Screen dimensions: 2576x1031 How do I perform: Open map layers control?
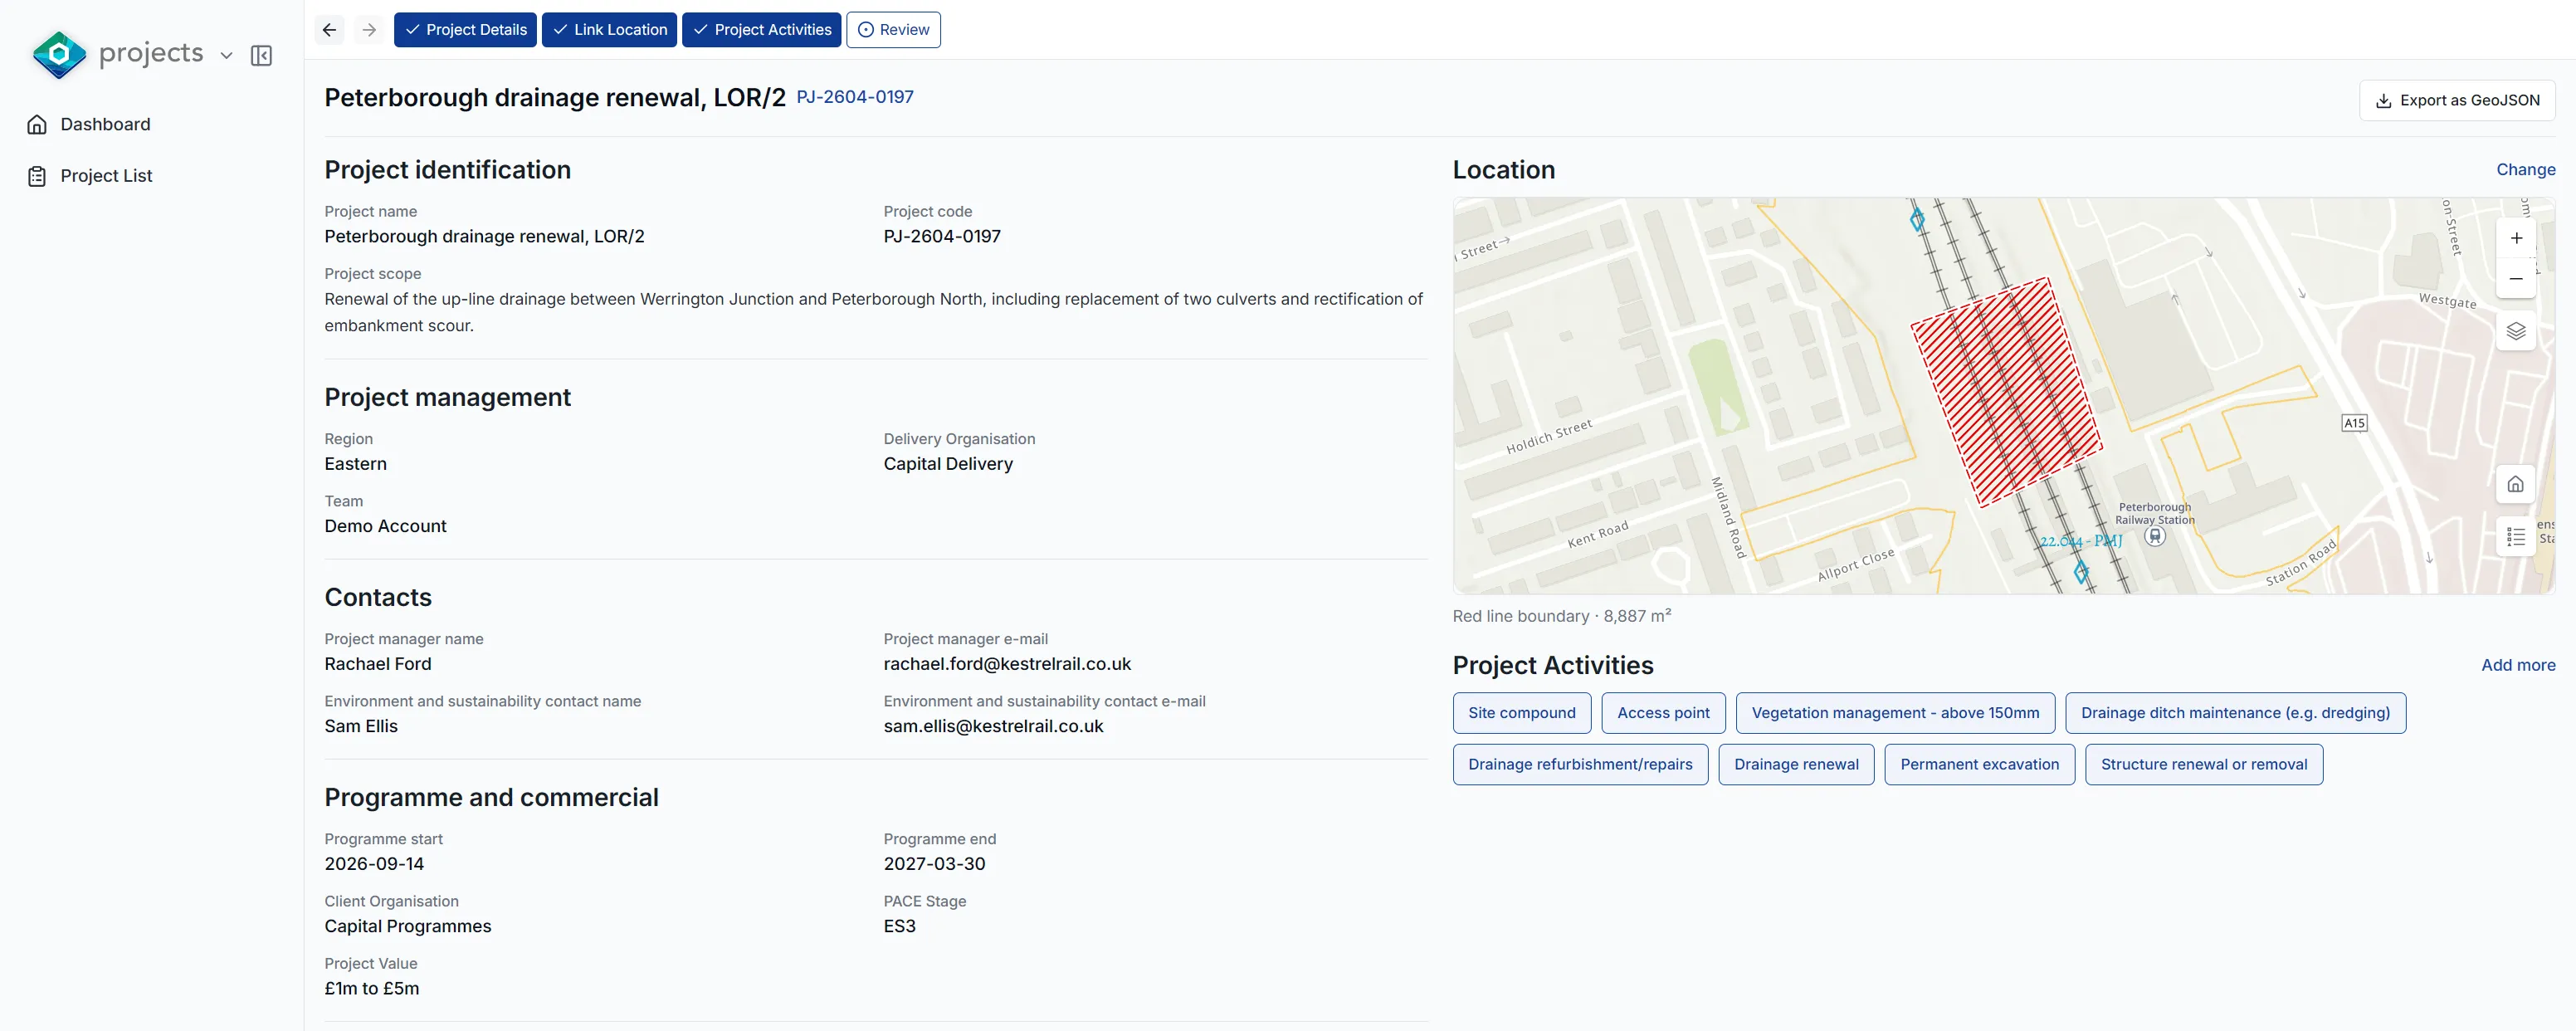coord(2516,331)
